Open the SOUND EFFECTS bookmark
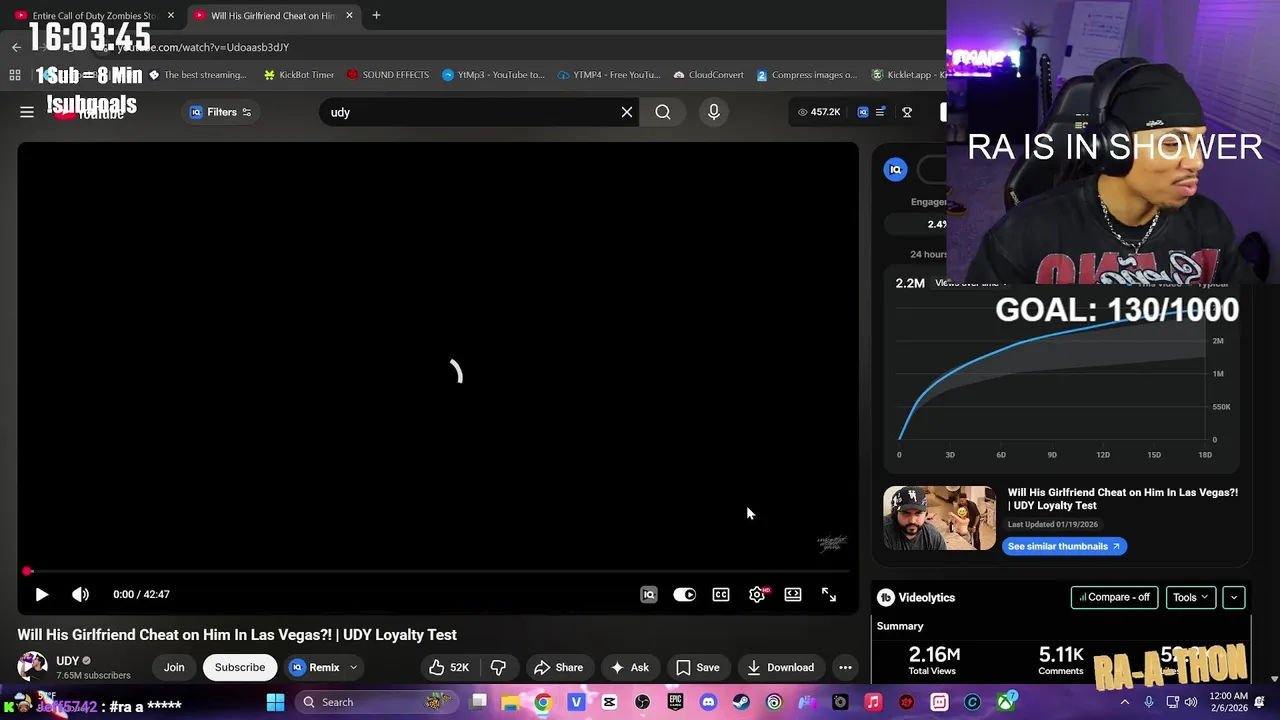 (387, 75)
